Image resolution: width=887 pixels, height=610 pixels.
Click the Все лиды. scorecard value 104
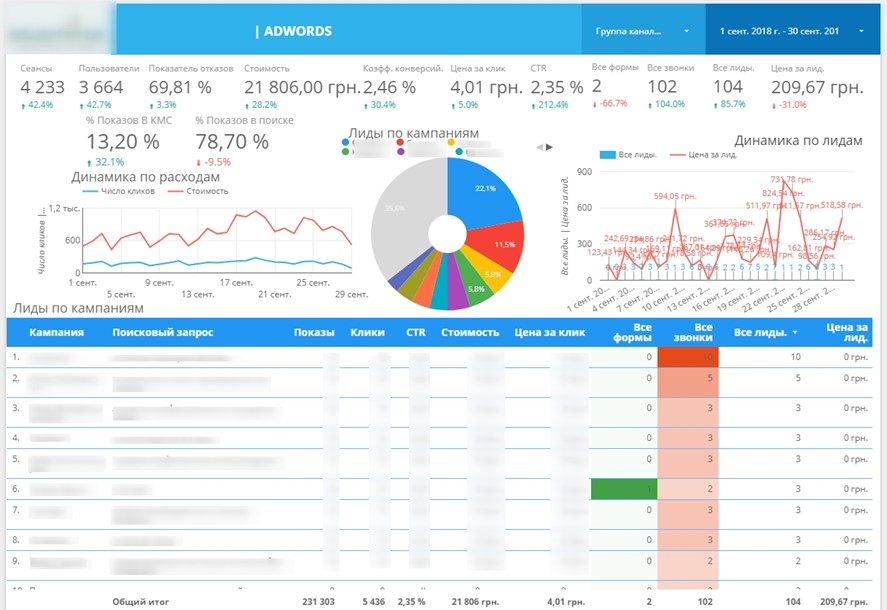coord(727,87)
